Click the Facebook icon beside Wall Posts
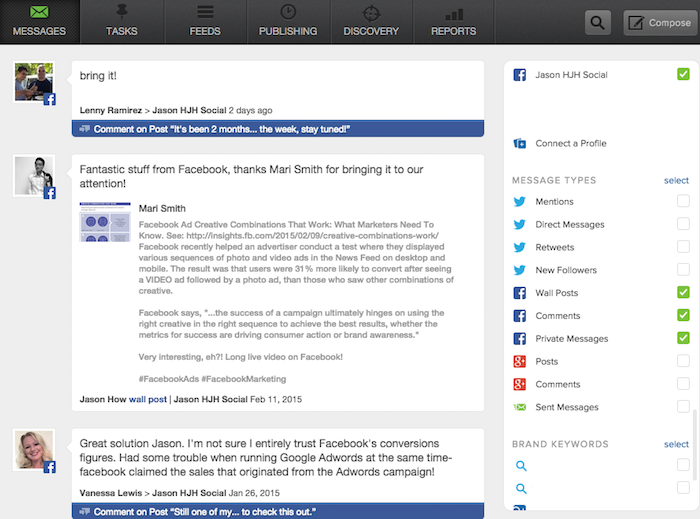 520,293
